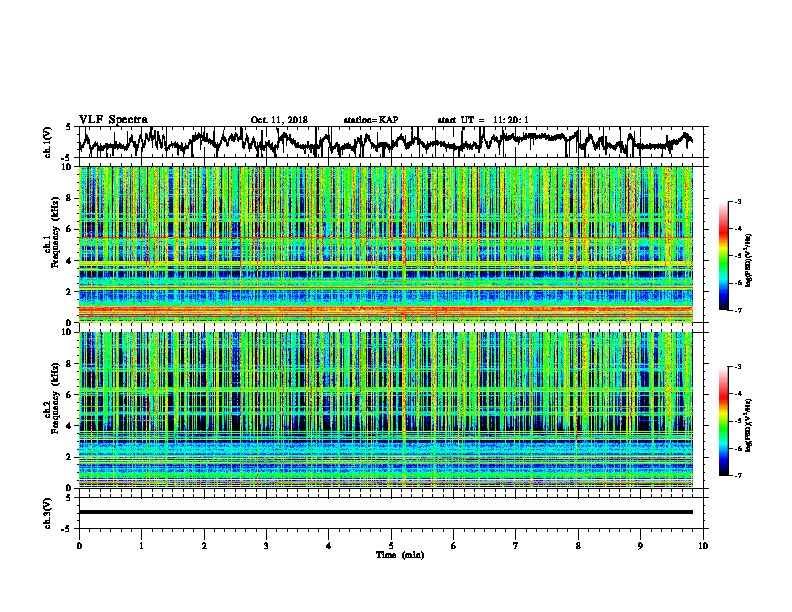
Task: Click the "-7" tick on ch.2 colorbar
Action: (x=737, y=475)
